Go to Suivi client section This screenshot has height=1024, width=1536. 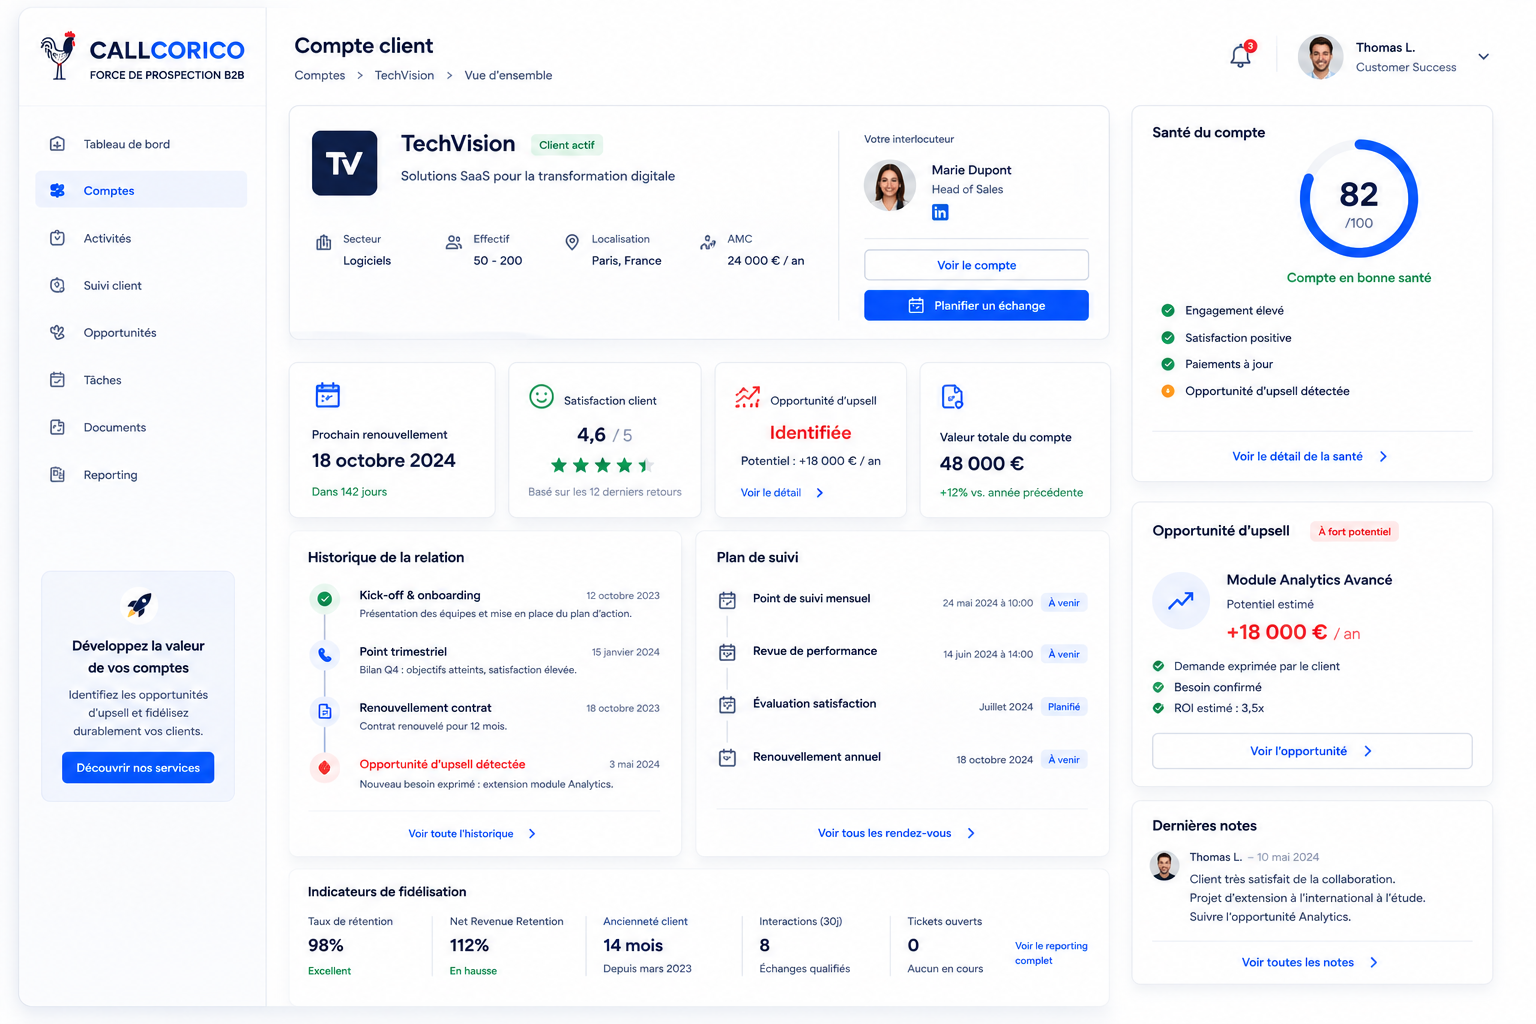(141, 285)
